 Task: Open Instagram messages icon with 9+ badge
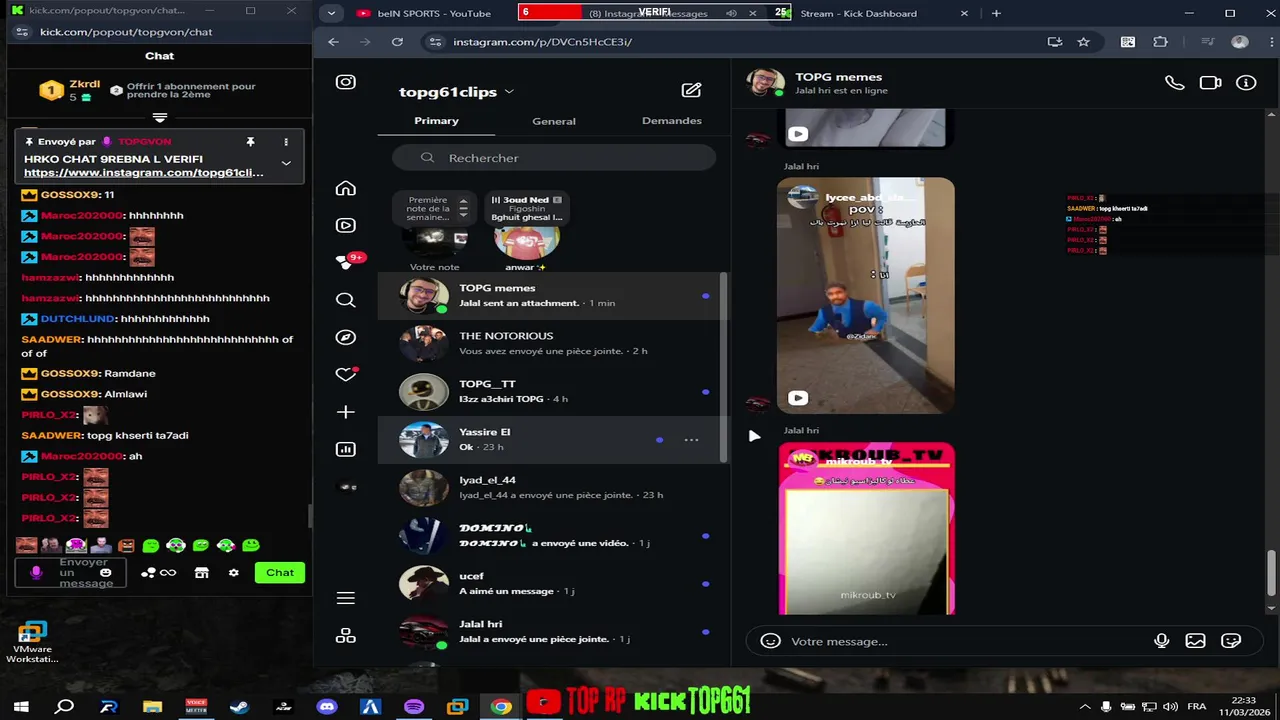click(346, 261)
